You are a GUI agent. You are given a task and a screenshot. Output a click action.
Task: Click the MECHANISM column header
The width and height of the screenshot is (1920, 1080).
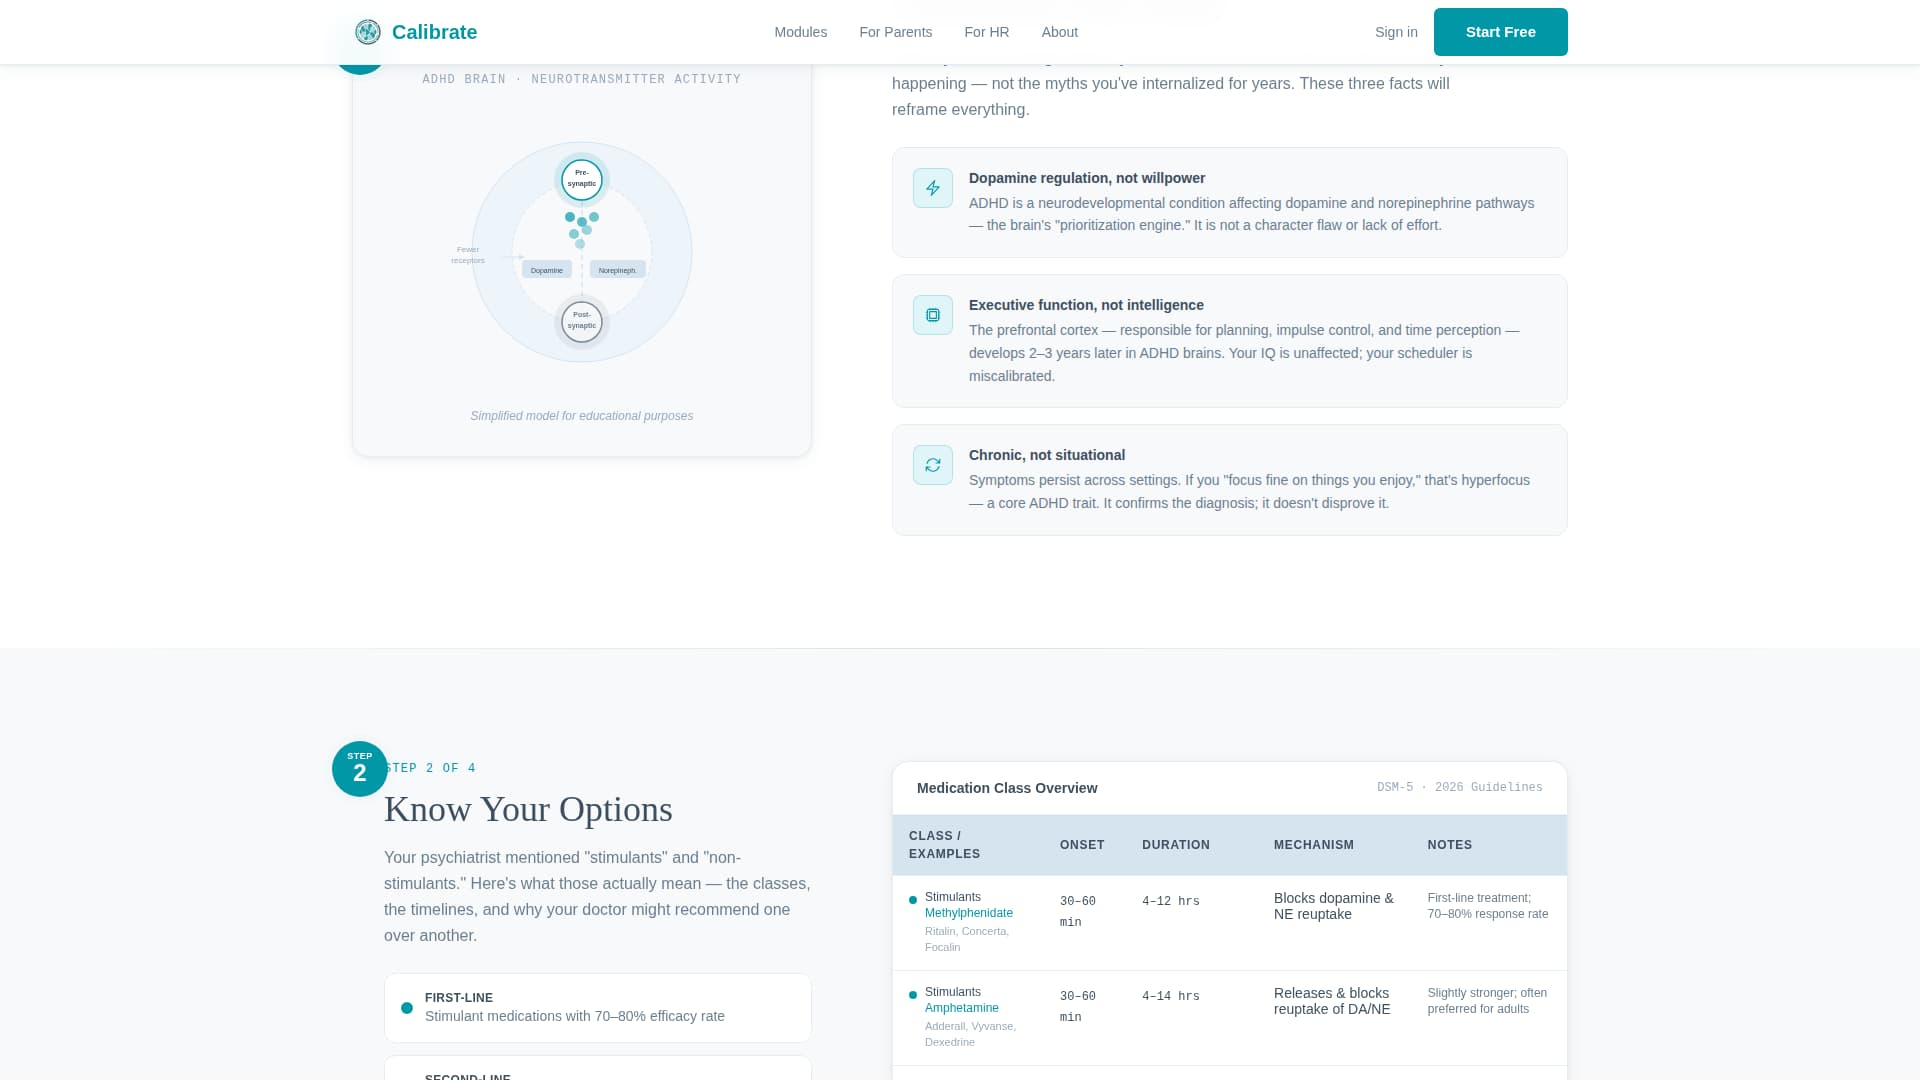[x=1314, y=845]
